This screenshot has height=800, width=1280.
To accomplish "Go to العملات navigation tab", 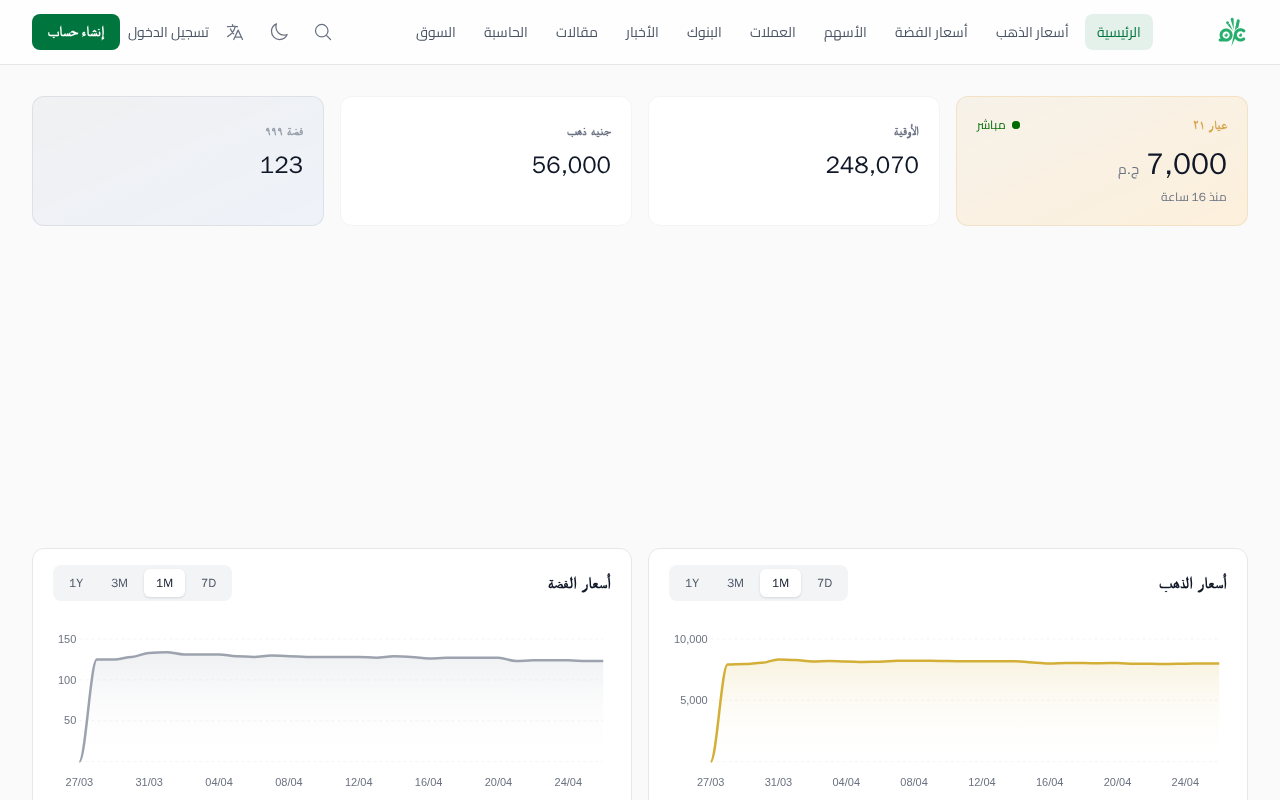I will (x=773, y=32).
